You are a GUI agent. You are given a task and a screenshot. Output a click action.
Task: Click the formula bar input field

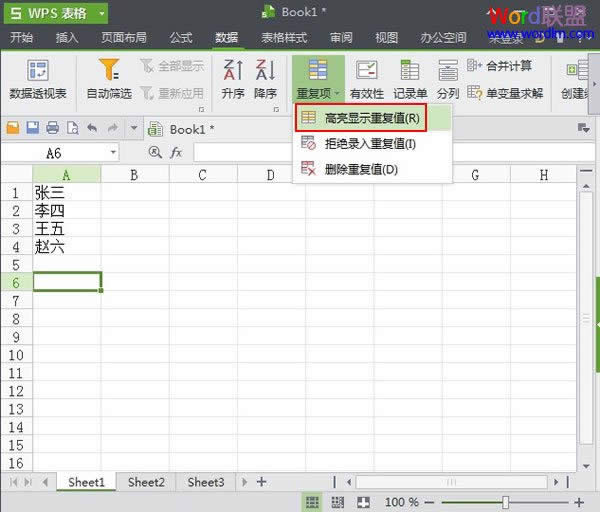point(393,152)
